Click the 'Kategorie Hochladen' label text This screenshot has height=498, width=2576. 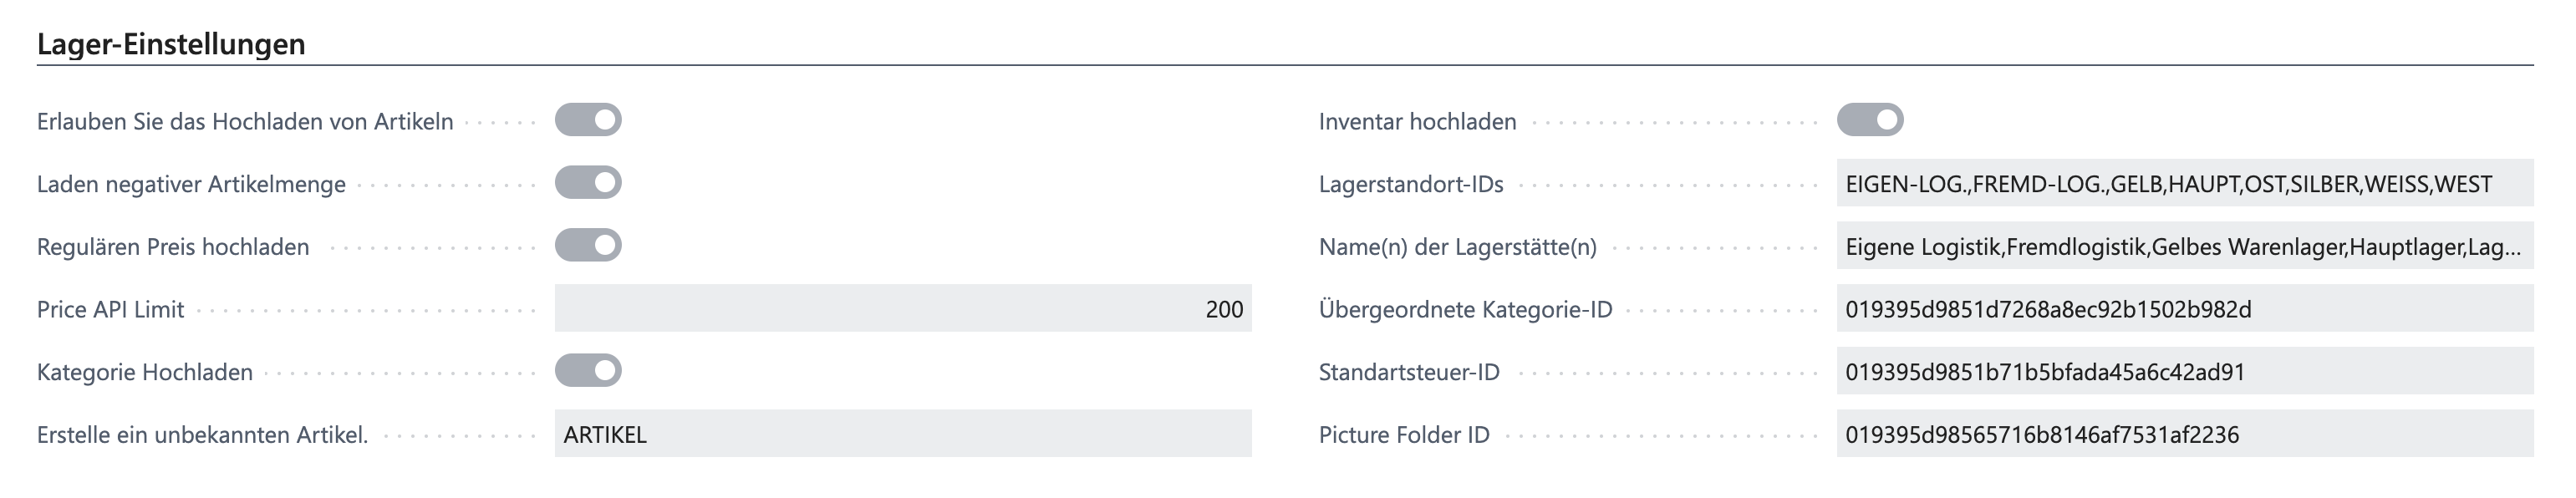[x=145, y=373]
